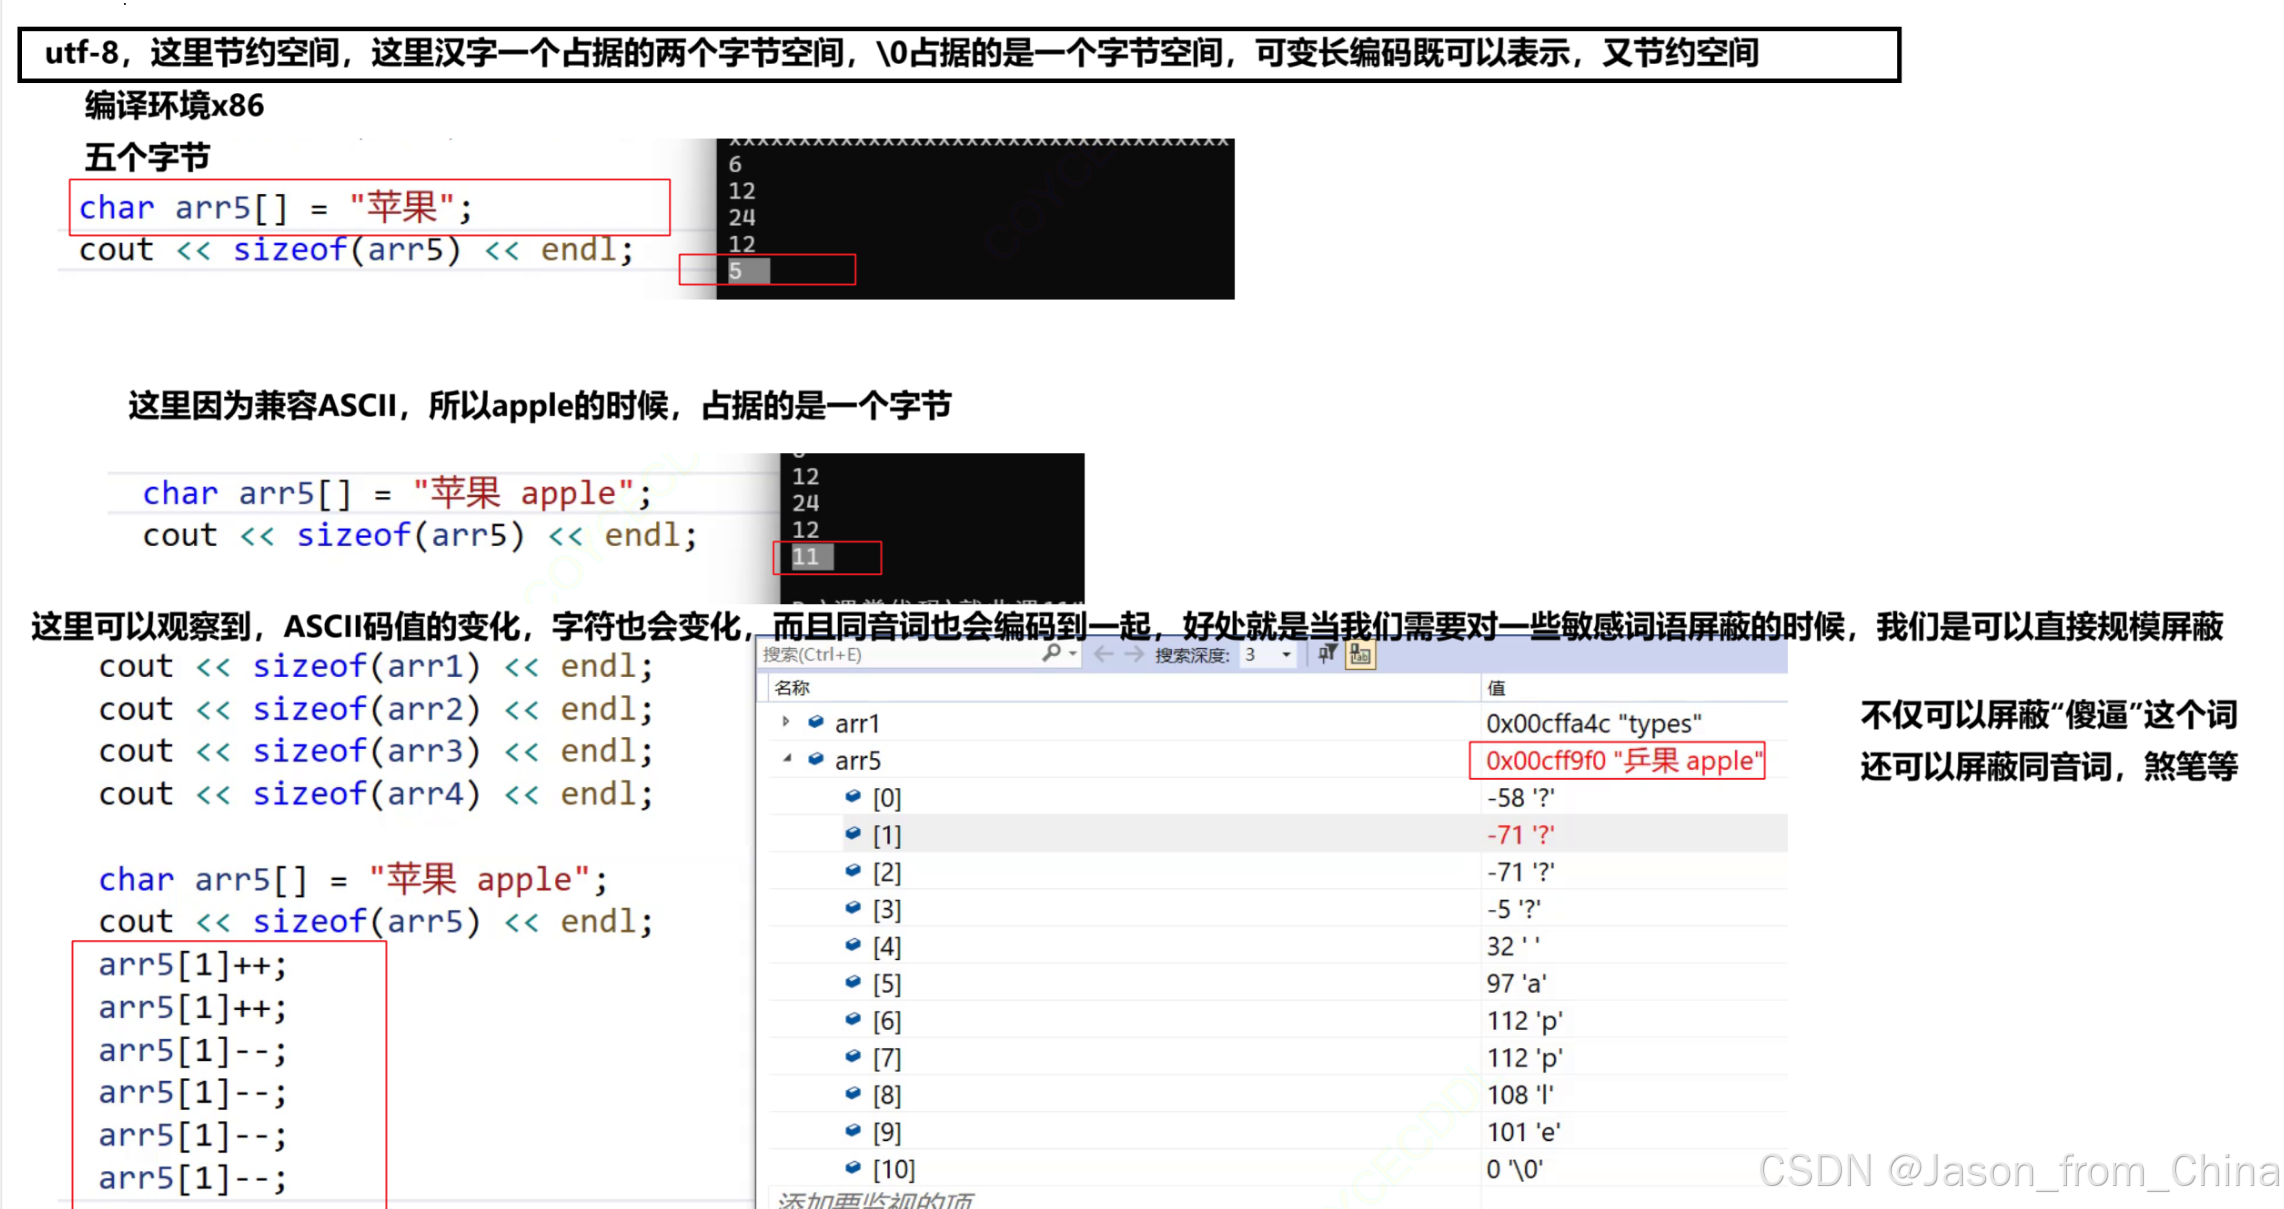2284x1209 pixels.
Task: Click the search back arrow
Action: (x=1103, y=654)
